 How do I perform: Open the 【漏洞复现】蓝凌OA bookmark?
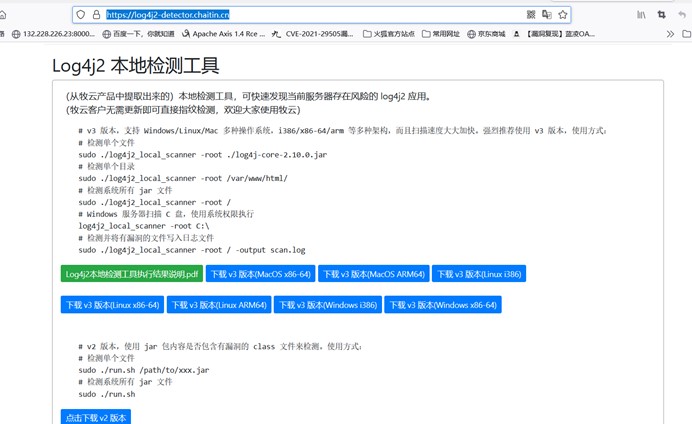(554, 34)
